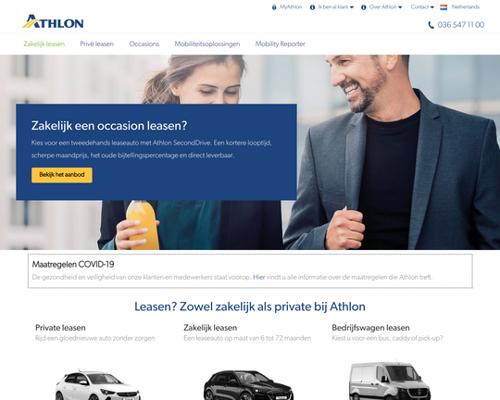Click the Bekijk het aanbod button
The height and width of the screenshot is (400, 500).
click(62, 175)
